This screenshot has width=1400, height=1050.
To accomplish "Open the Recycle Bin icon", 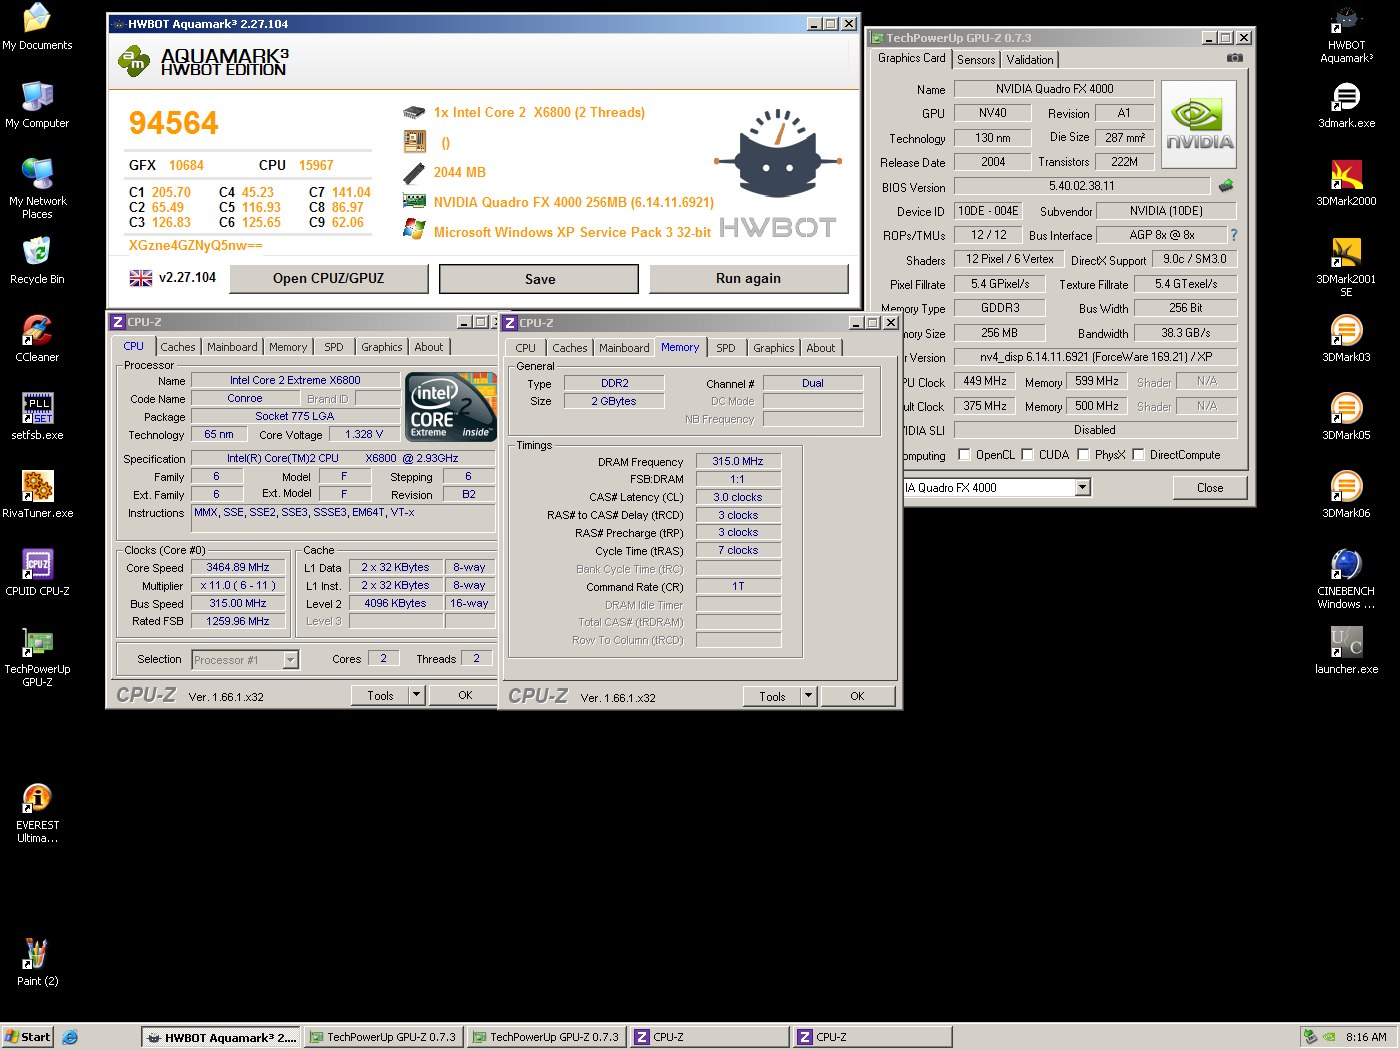I will tap(37, 261).
